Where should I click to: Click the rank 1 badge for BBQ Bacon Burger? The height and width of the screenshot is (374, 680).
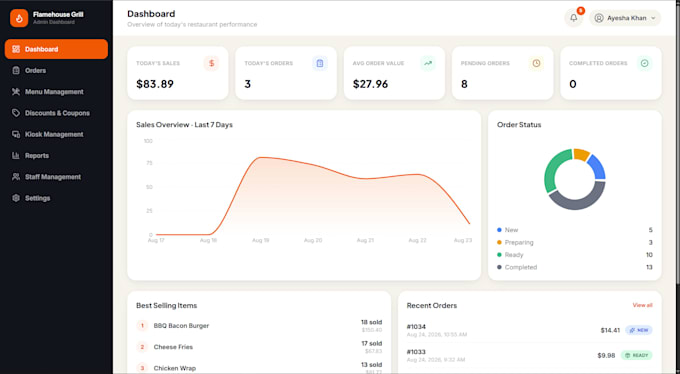[x=142, y=325]
